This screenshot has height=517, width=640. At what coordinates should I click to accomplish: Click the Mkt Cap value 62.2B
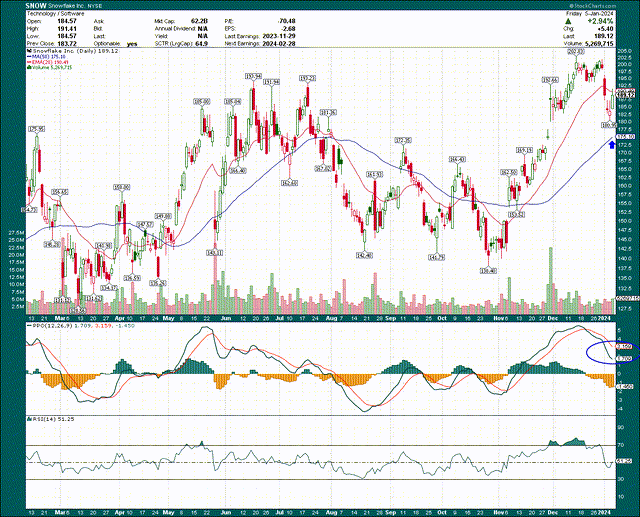pos(200,21)
